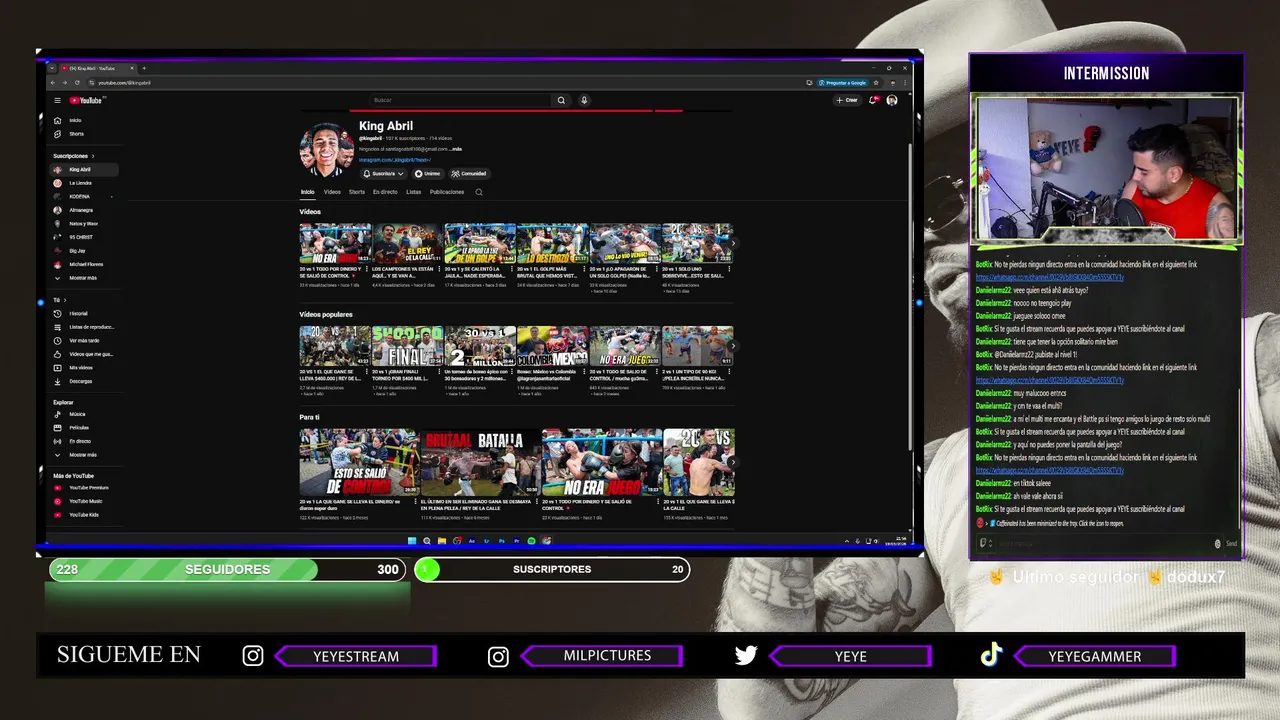Viewport: 1280px width, 720px height.
Task: Bookmark this page with the star icon
Action: tap(875, 82)
